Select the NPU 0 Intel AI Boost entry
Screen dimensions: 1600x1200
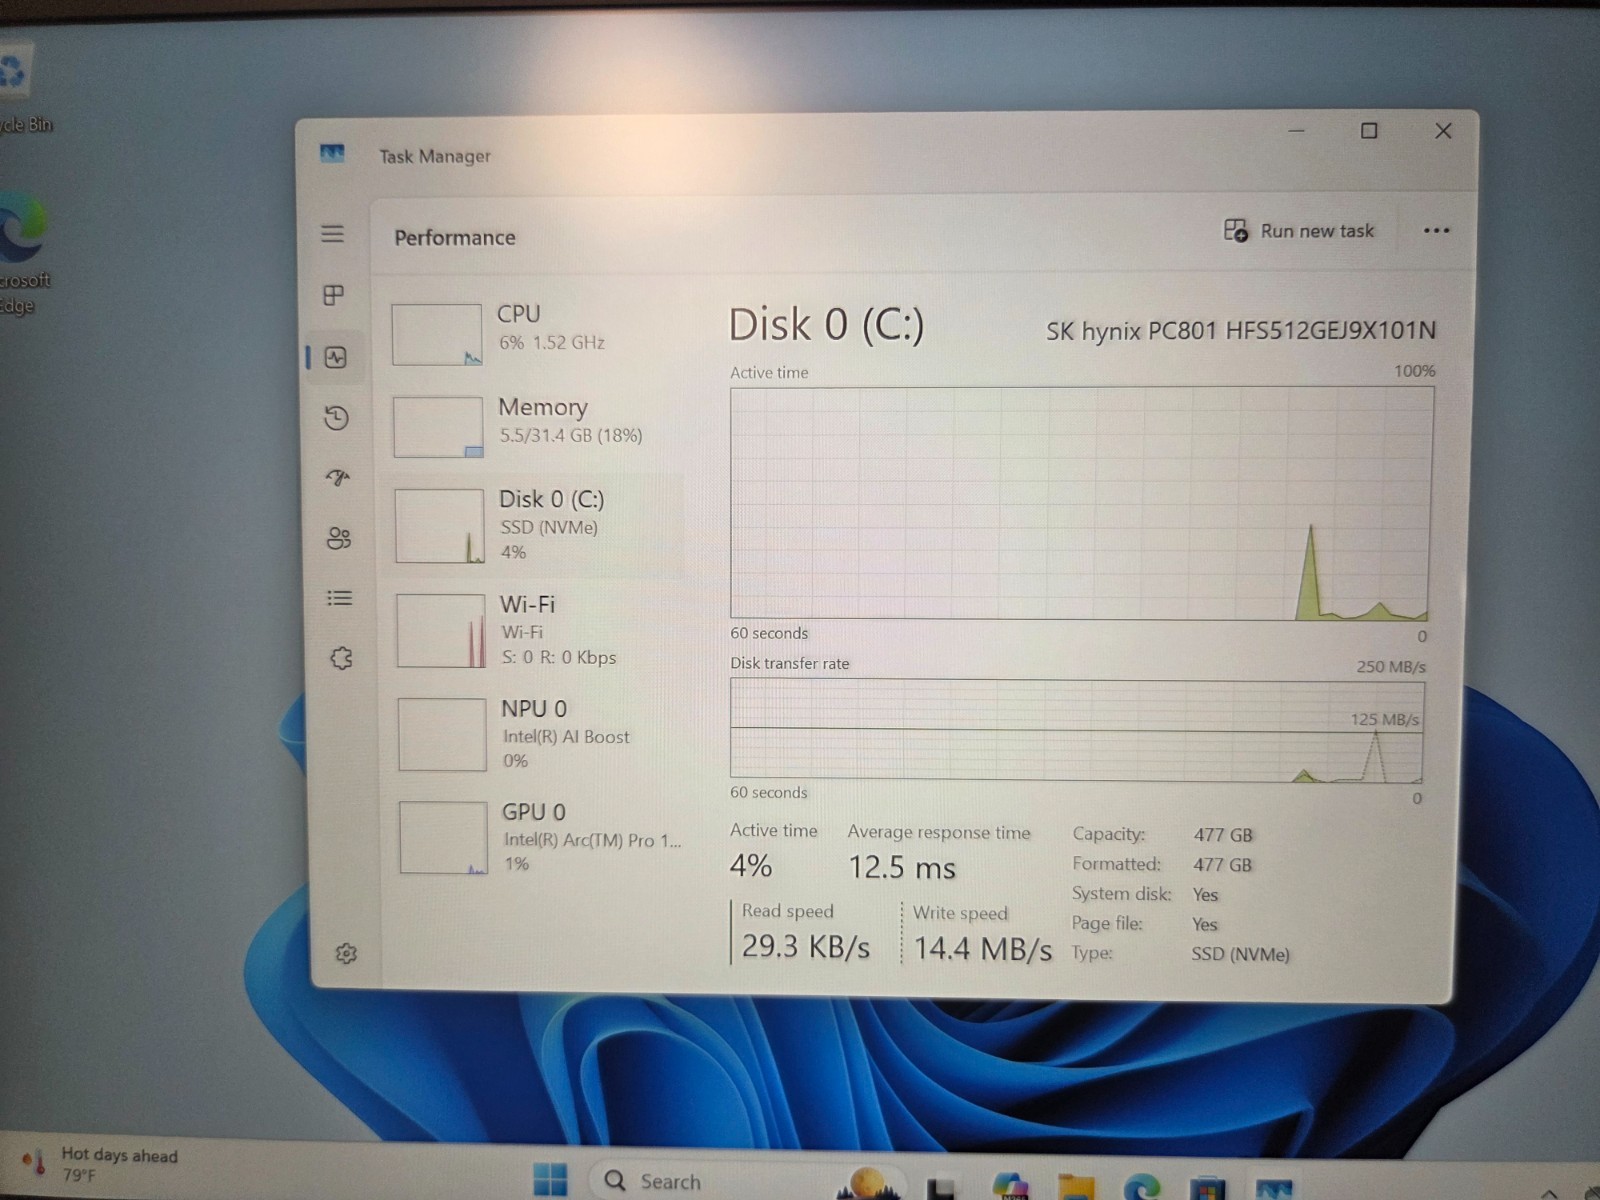(x=540, y=734)
